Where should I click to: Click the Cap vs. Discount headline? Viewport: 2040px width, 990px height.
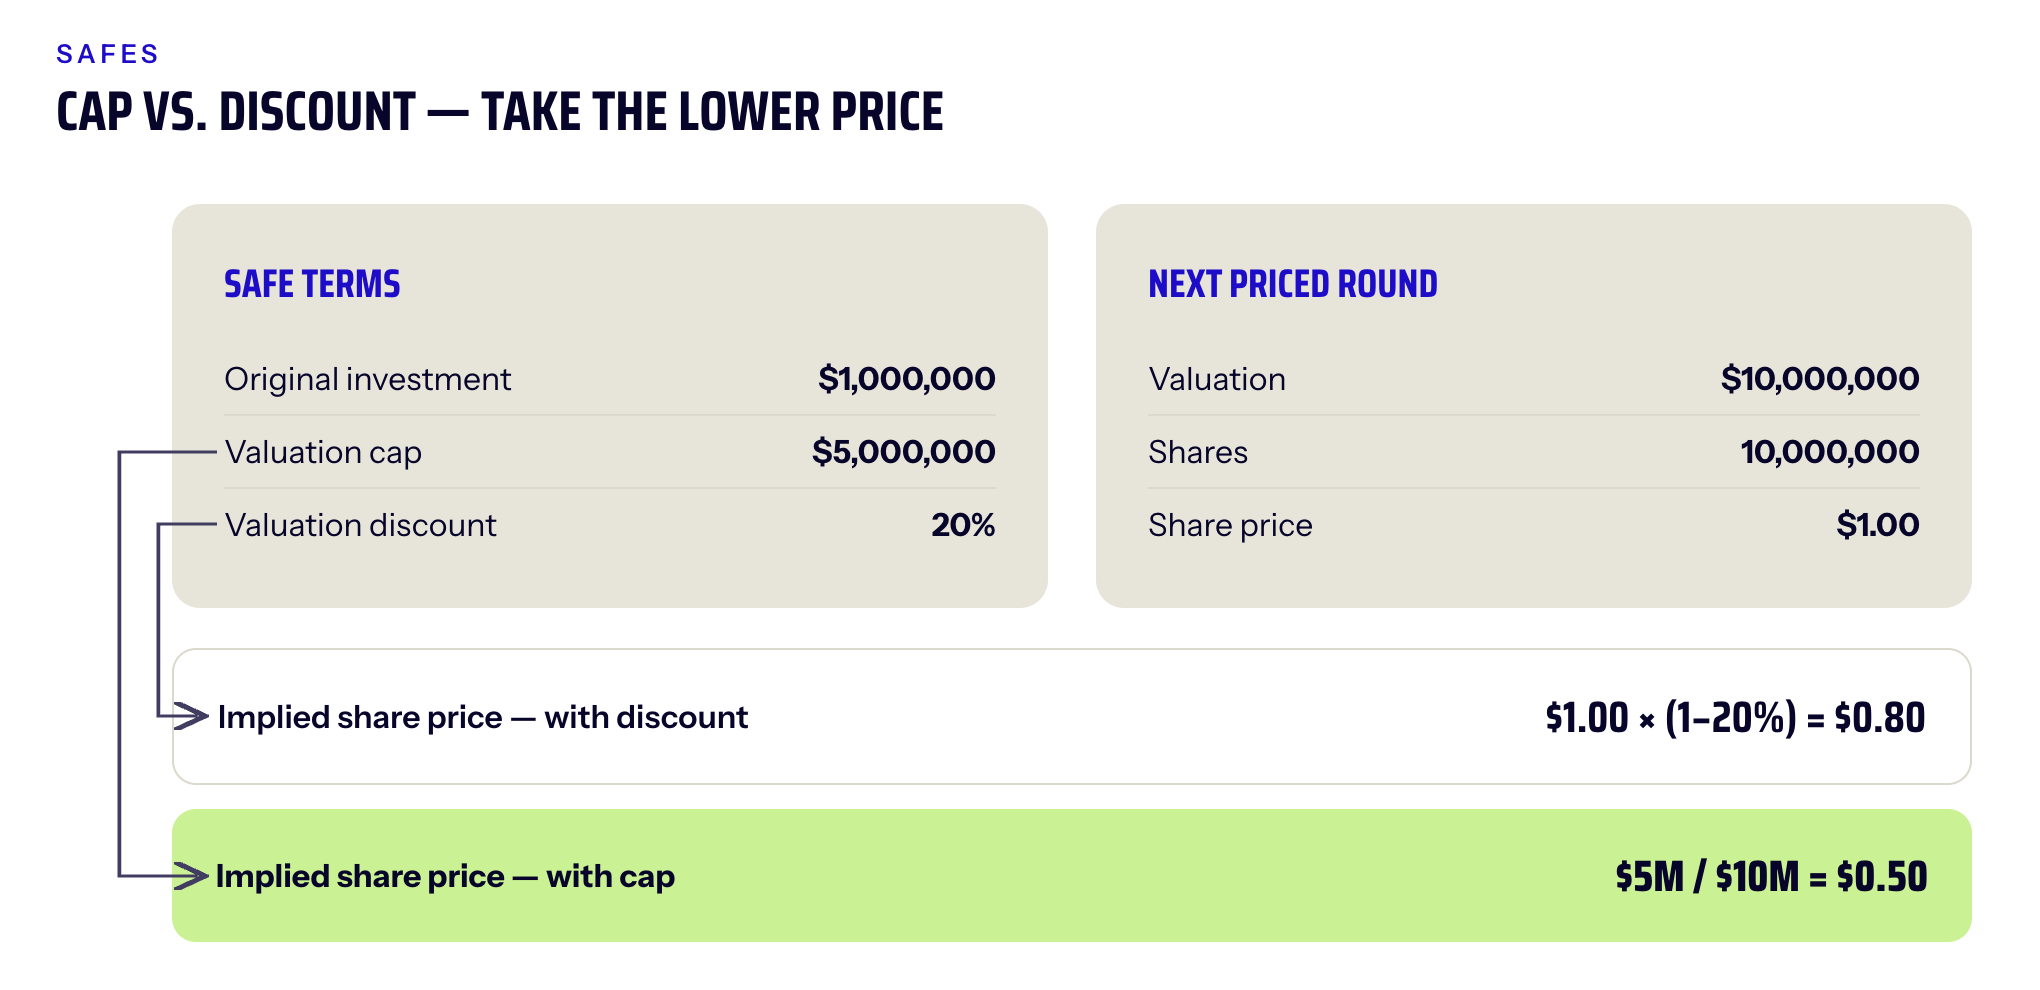point(500,112)
